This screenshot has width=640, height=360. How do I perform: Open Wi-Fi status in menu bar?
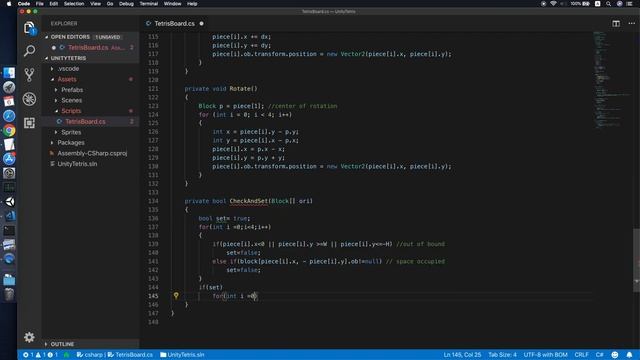pyautogui.click(x=553, y=4)
